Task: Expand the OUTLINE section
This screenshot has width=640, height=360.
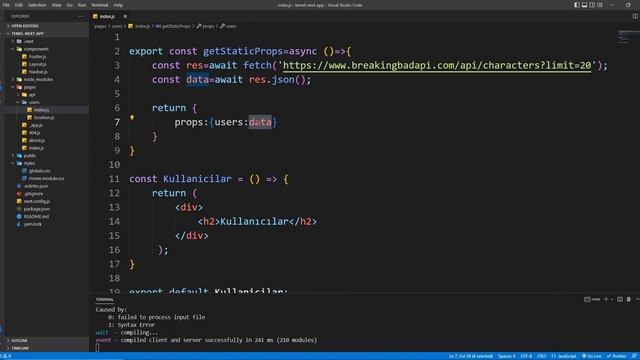Action: tap(47, 340)
